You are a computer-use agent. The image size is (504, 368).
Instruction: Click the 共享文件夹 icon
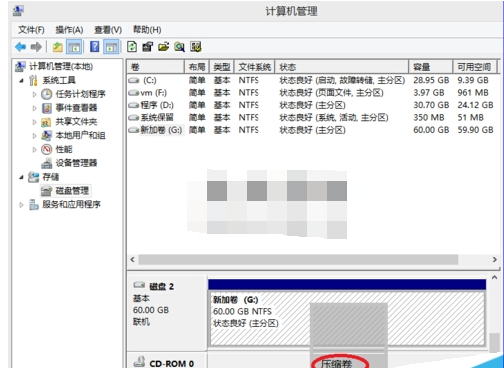tap(46, 122)
